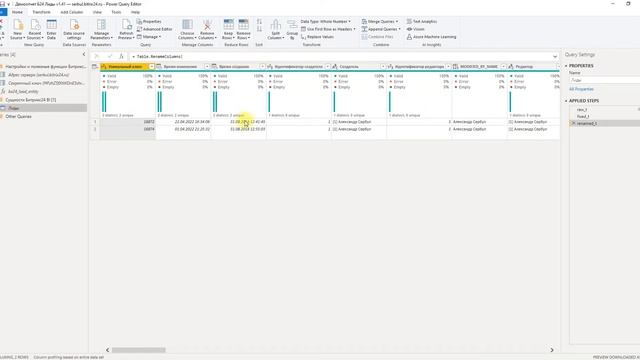Open query Properties
The height and width of the screenshot is (360, 640).
tap(149, 21)
